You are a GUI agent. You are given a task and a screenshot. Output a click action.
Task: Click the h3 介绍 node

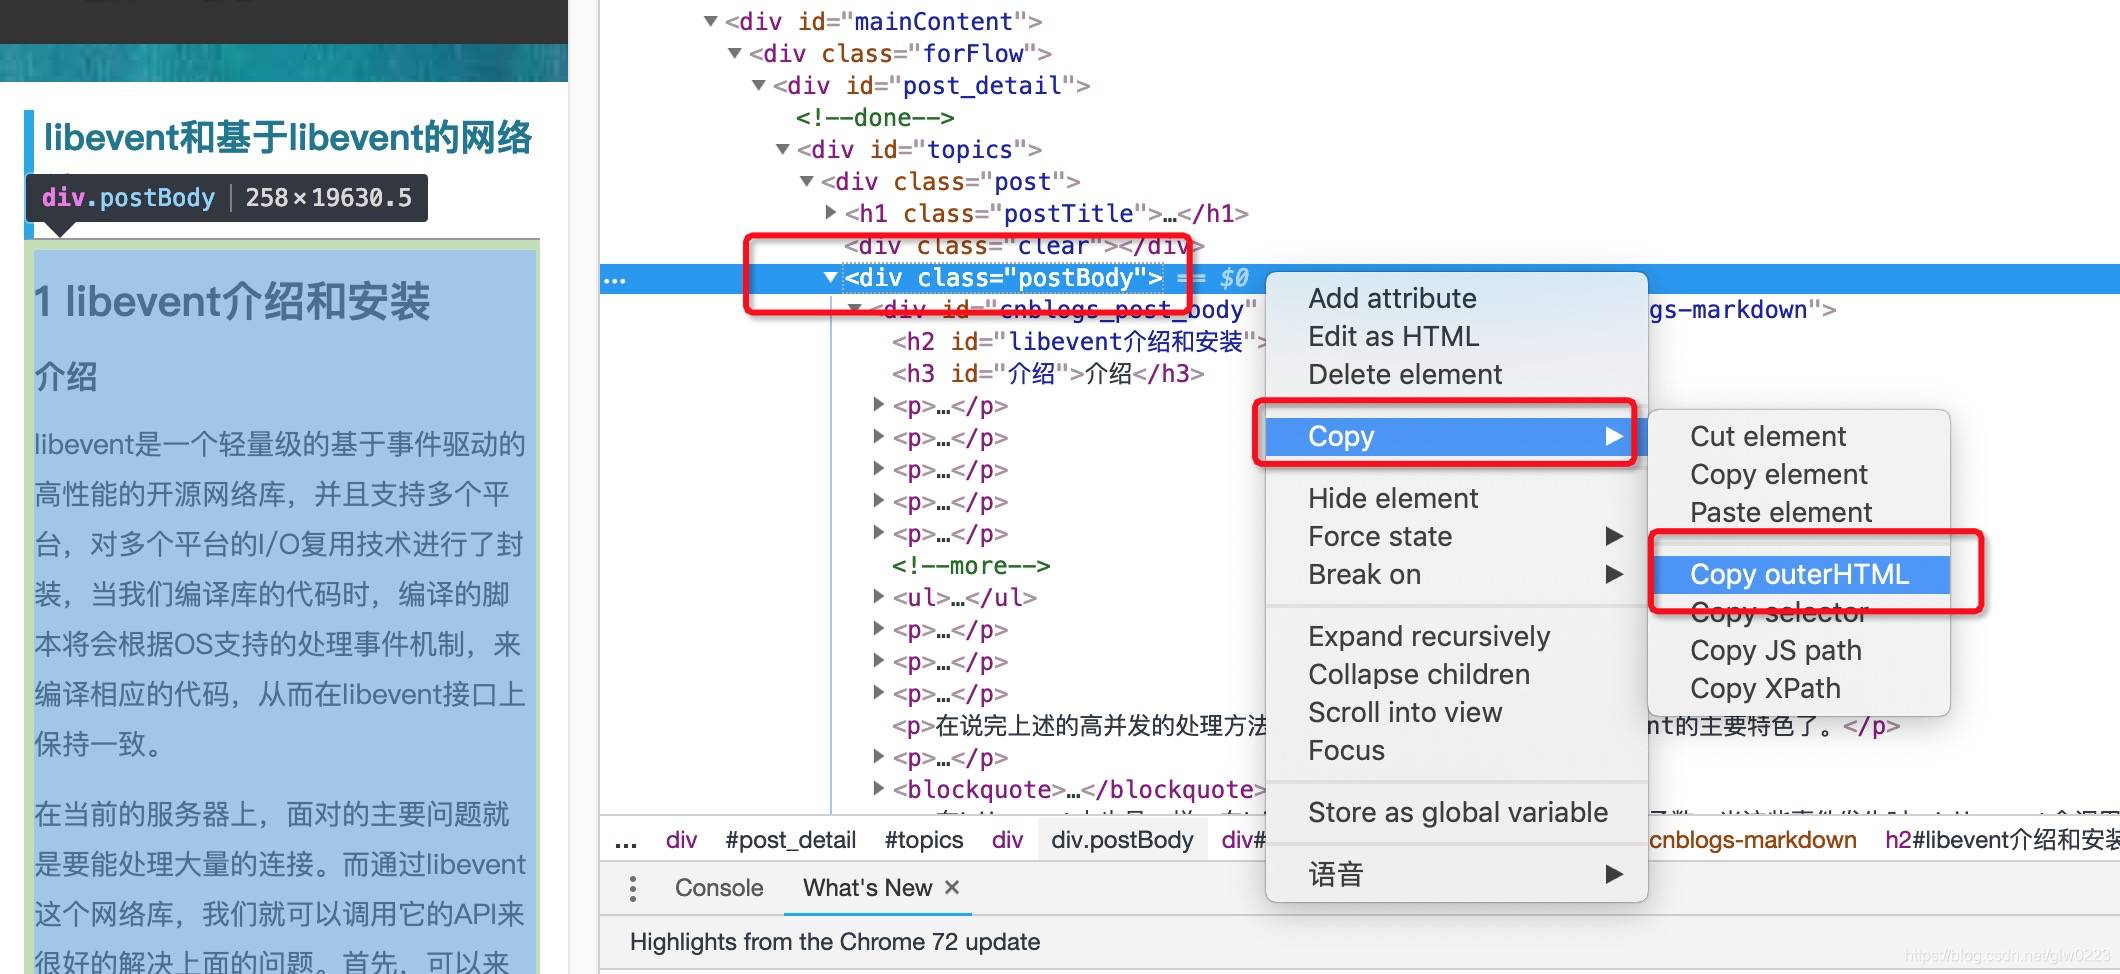(1048, 373)
